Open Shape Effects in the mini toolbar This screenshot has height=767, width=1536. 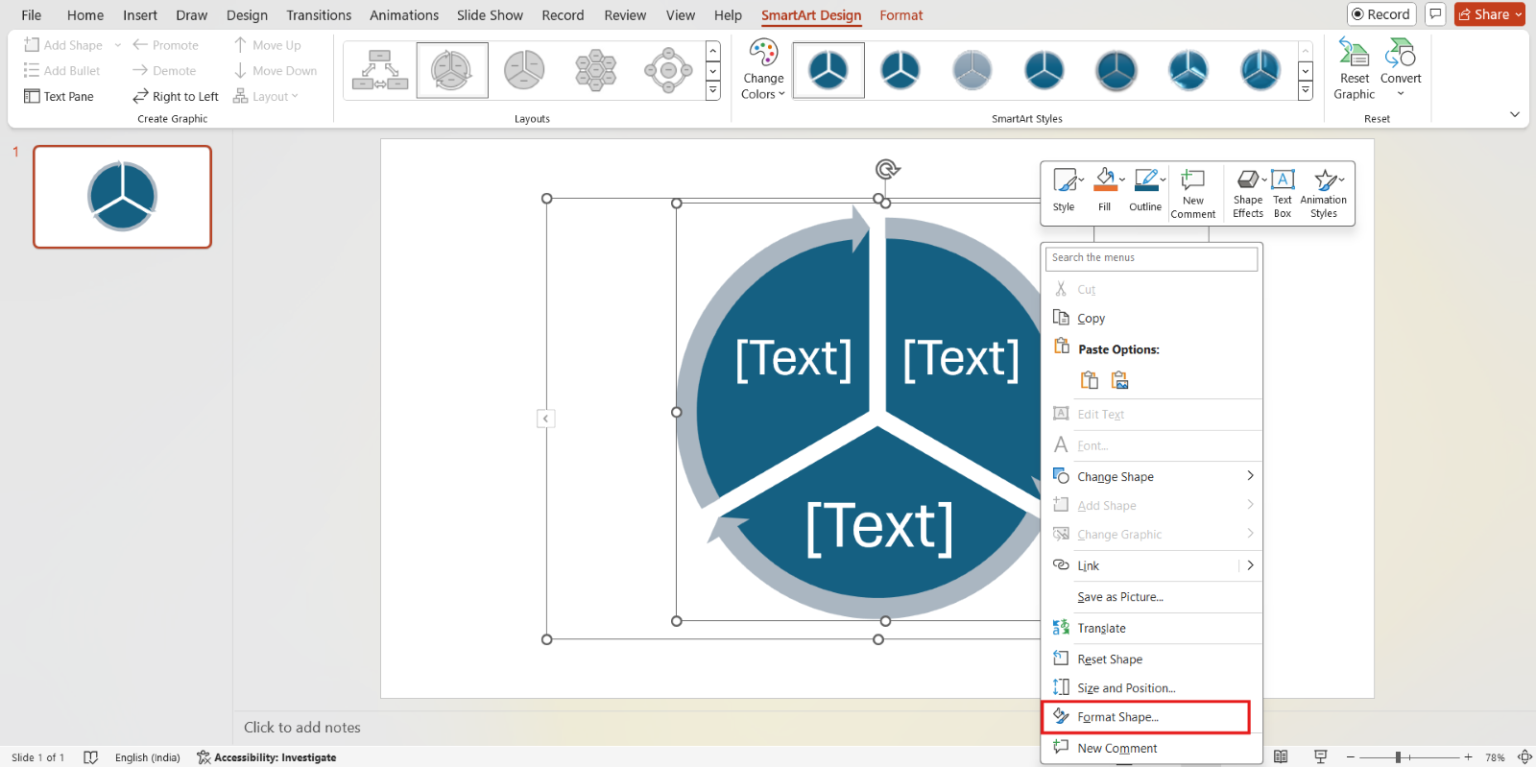1248,194
